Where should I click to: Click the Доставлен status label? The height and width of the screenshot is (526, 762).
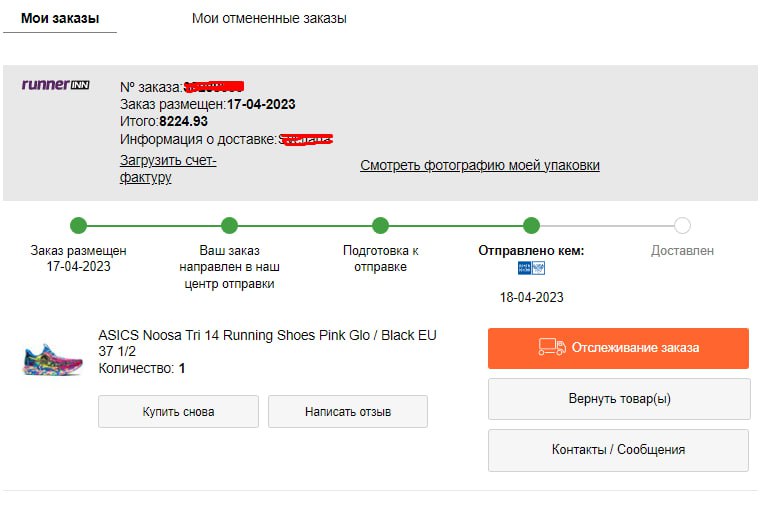682,251
